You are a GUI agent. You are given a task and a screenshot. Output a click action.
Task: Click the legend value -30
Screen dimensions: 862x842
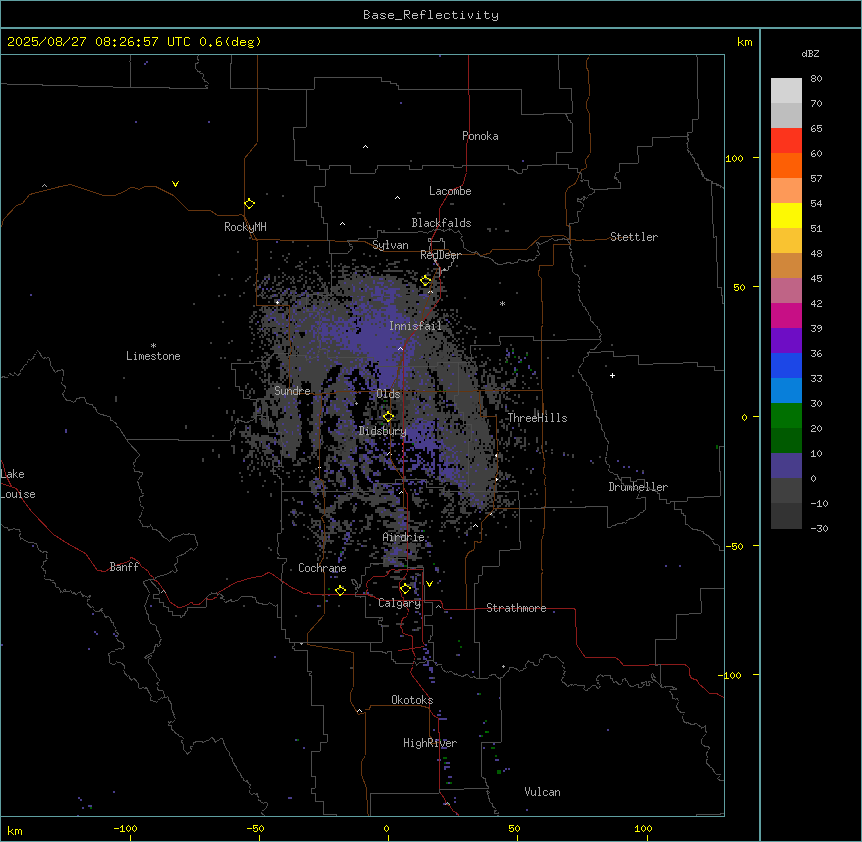(819, 528)
